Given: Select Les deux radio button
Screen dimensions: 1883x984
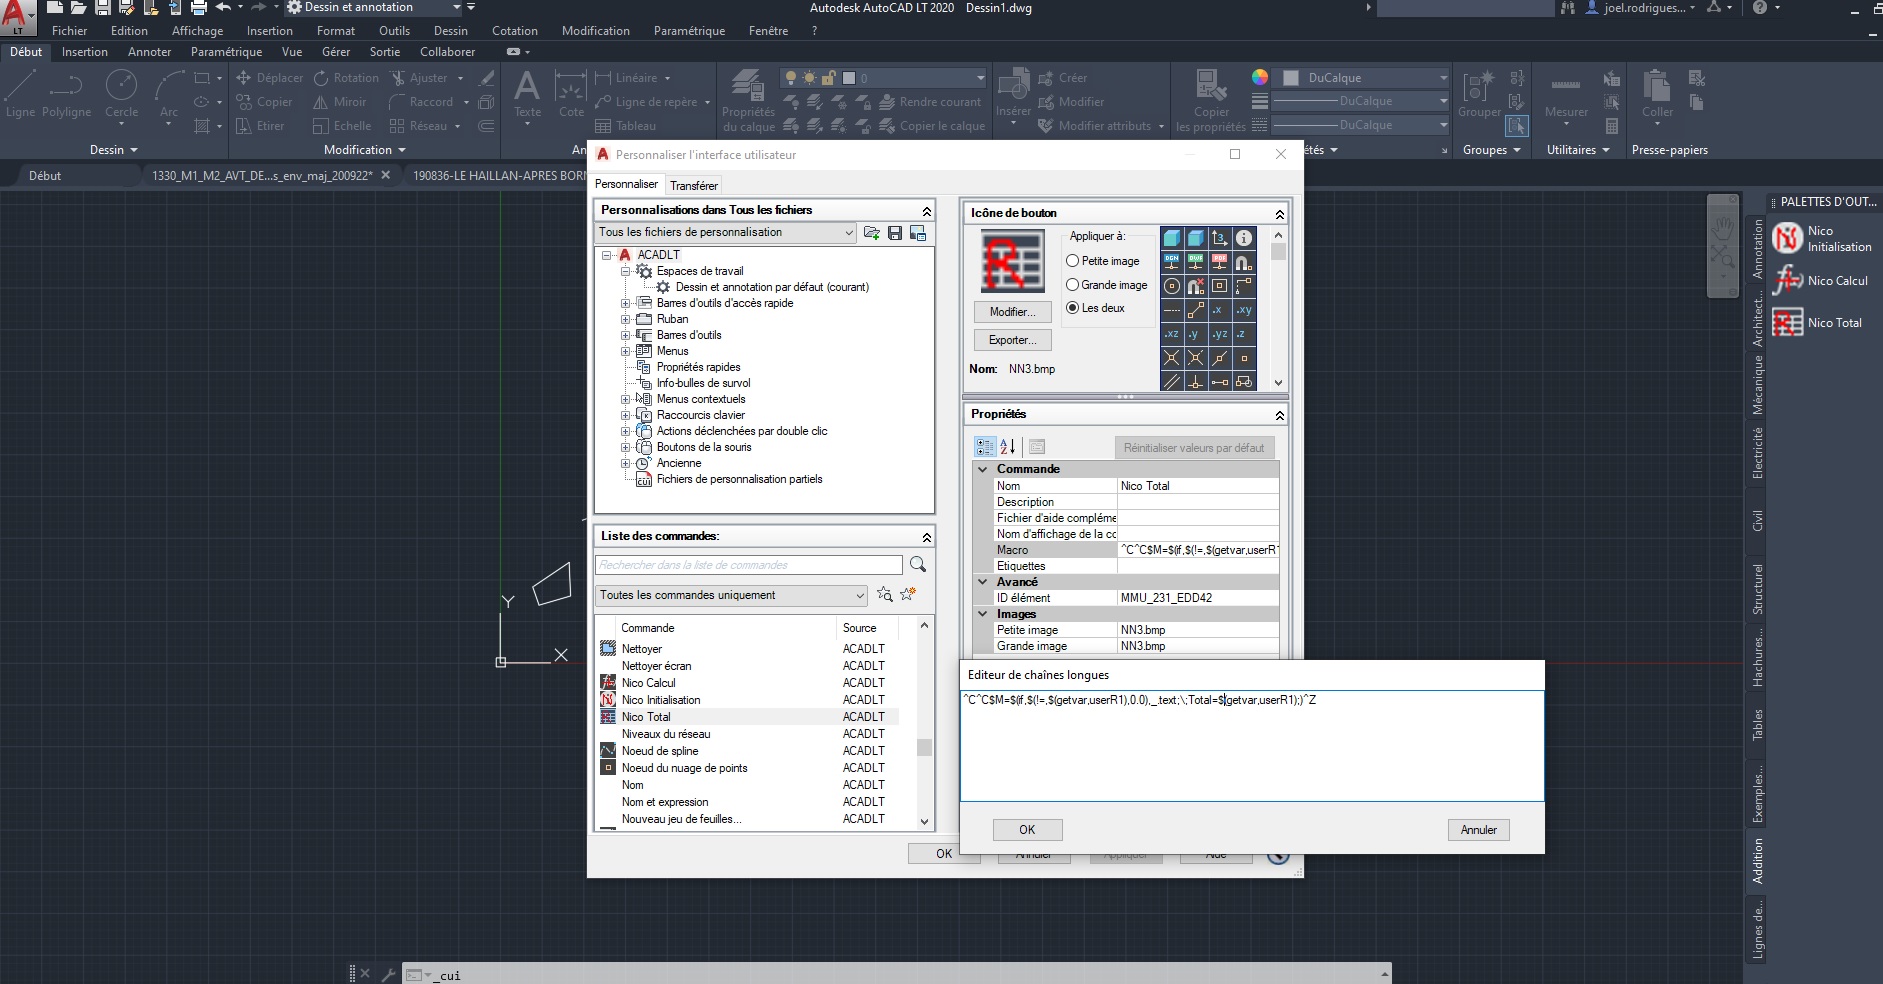Looking at the screenshot, I should point(1073,308).
